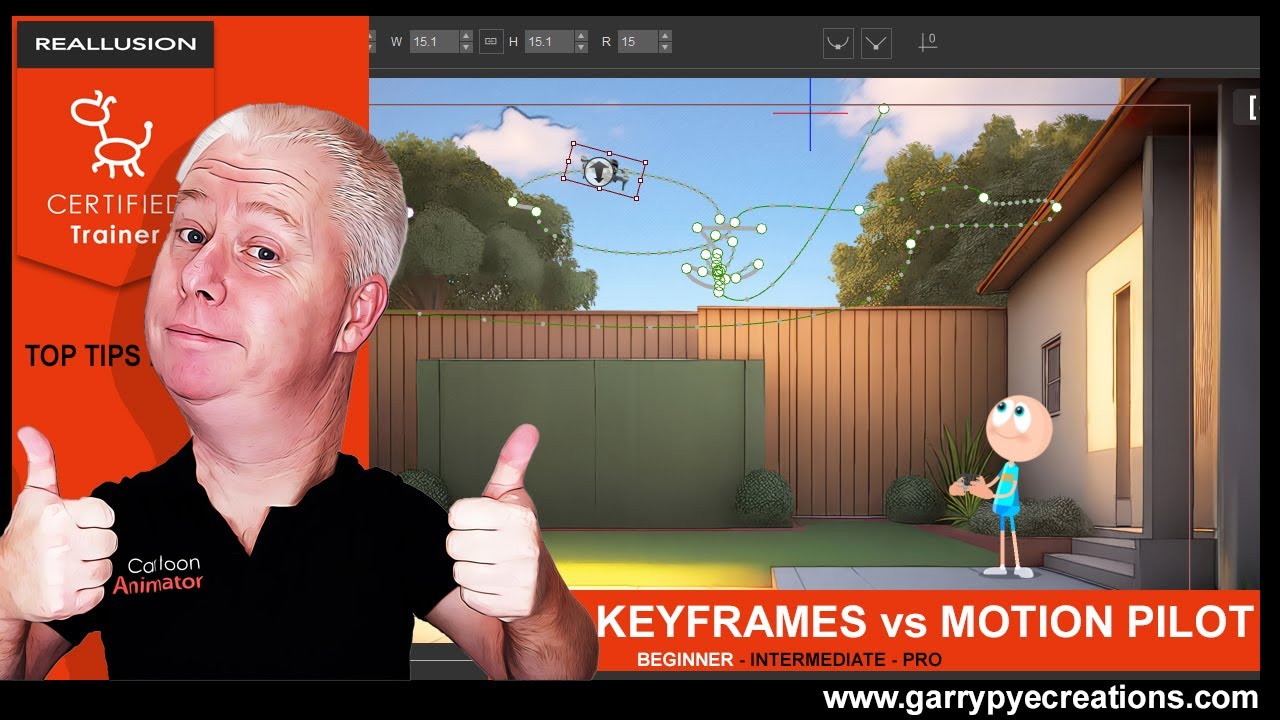The image size is (1280, 720).
Task: Select the linear corner path type icon
Action: (876, 43)
